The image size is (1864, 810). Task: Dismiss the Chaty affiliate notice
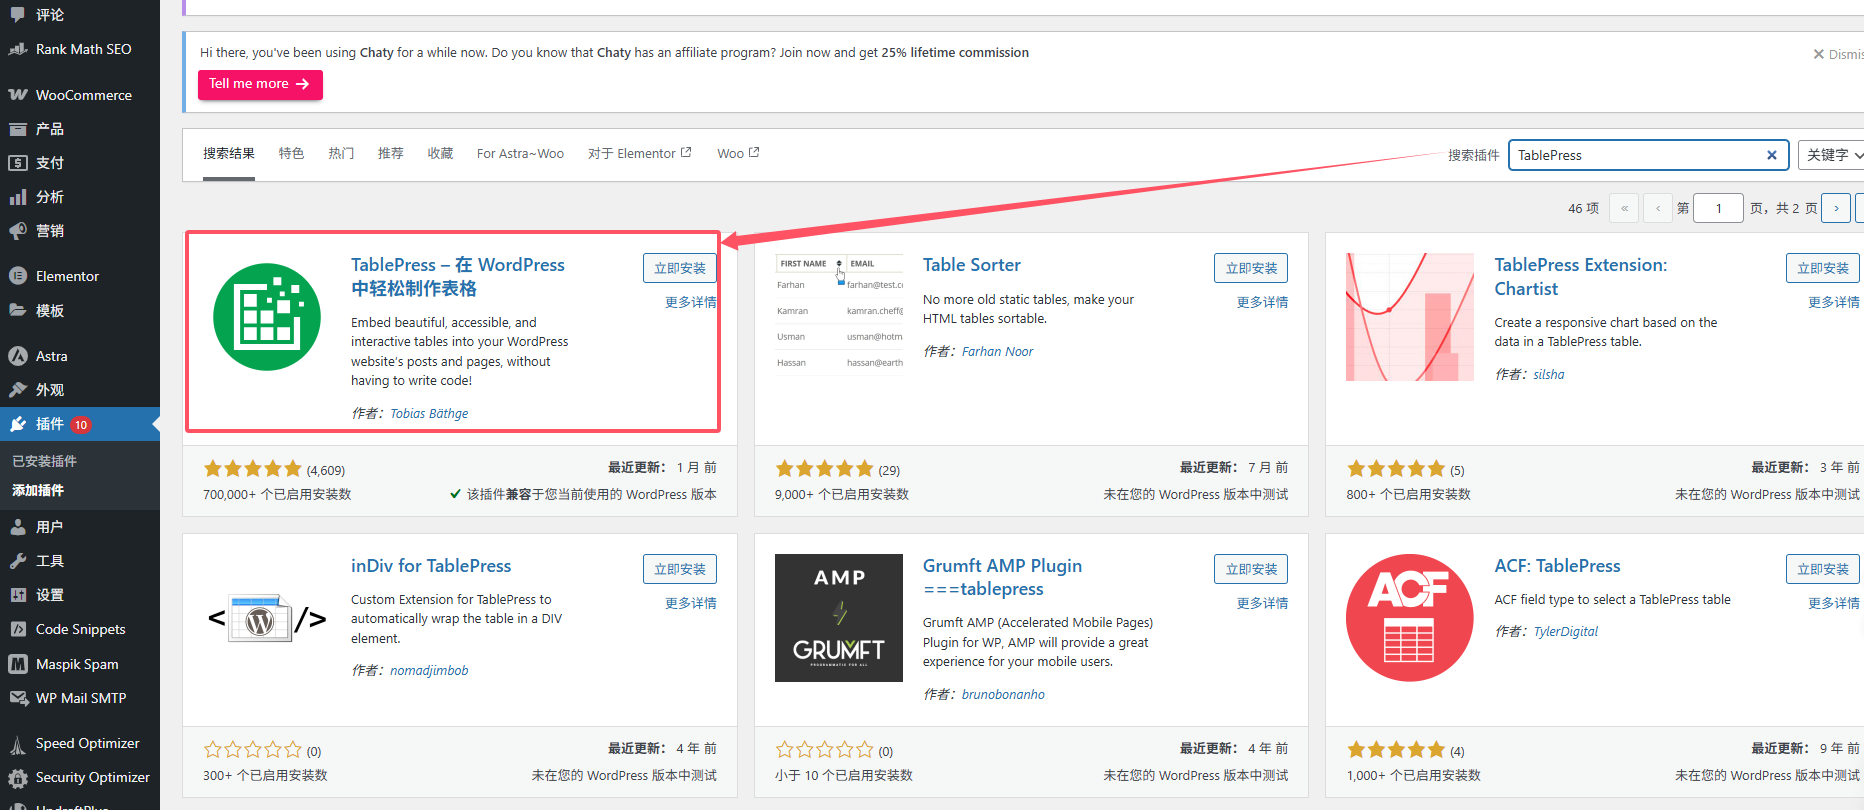click(1838, 54)
